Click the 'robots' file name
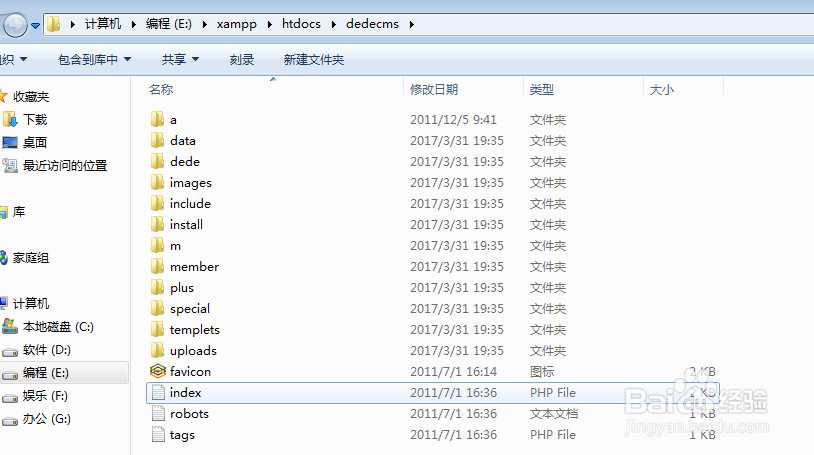 189,414
